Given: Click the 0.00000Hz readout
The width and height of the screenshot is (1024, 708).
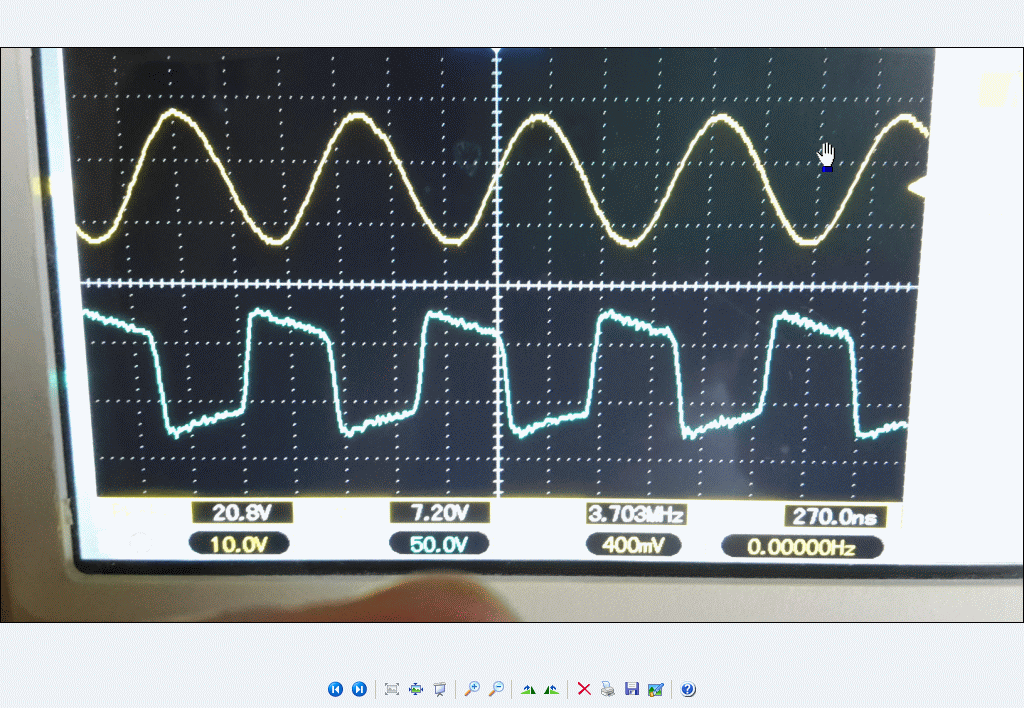Looking at the screenshot, I should point(803,547).
